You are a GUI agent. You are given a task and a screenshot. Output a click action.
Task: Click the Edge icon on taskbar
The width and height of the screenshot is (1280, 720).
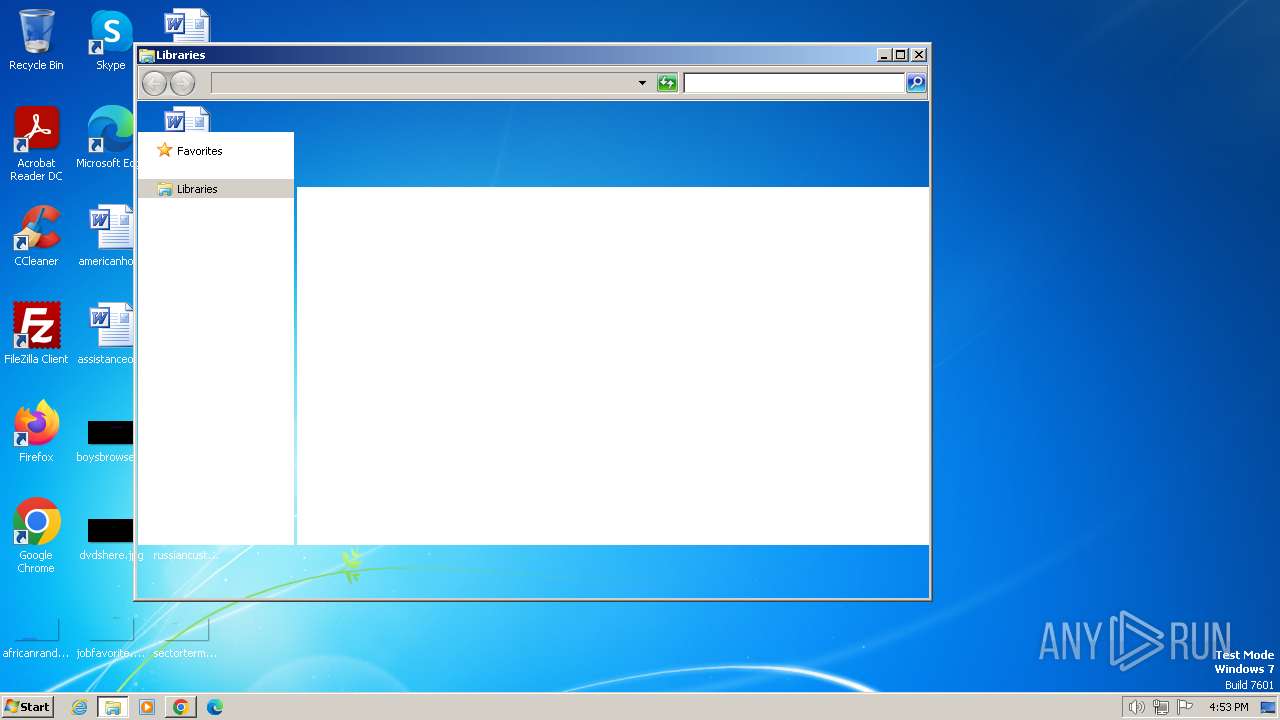click(215, 707)
